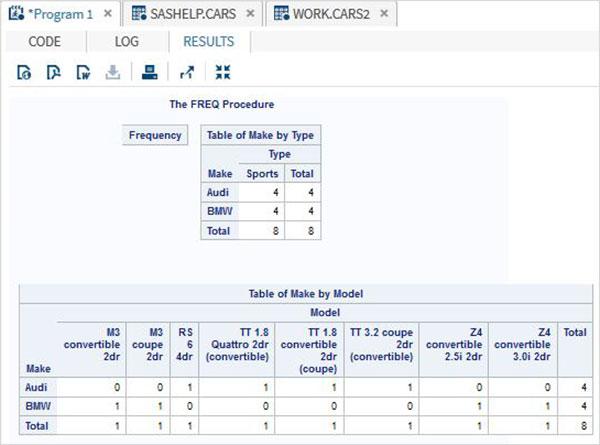Close the SASHELP.CARS tab
Viewport: 600px width, 445px height.
coord(250,14)
